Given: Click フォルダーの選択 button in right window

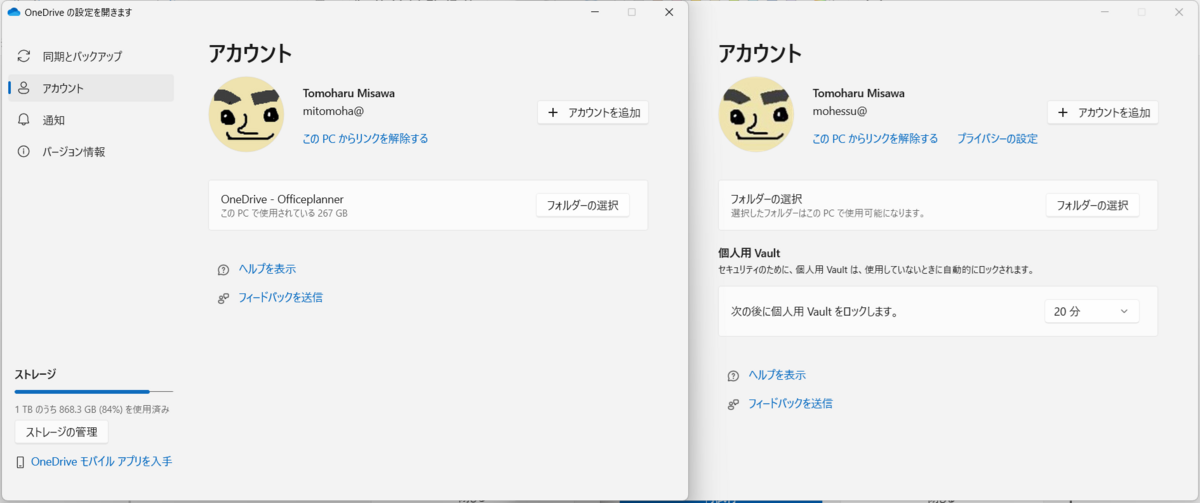Looking at the screenshot, I should coord(1093,205).
